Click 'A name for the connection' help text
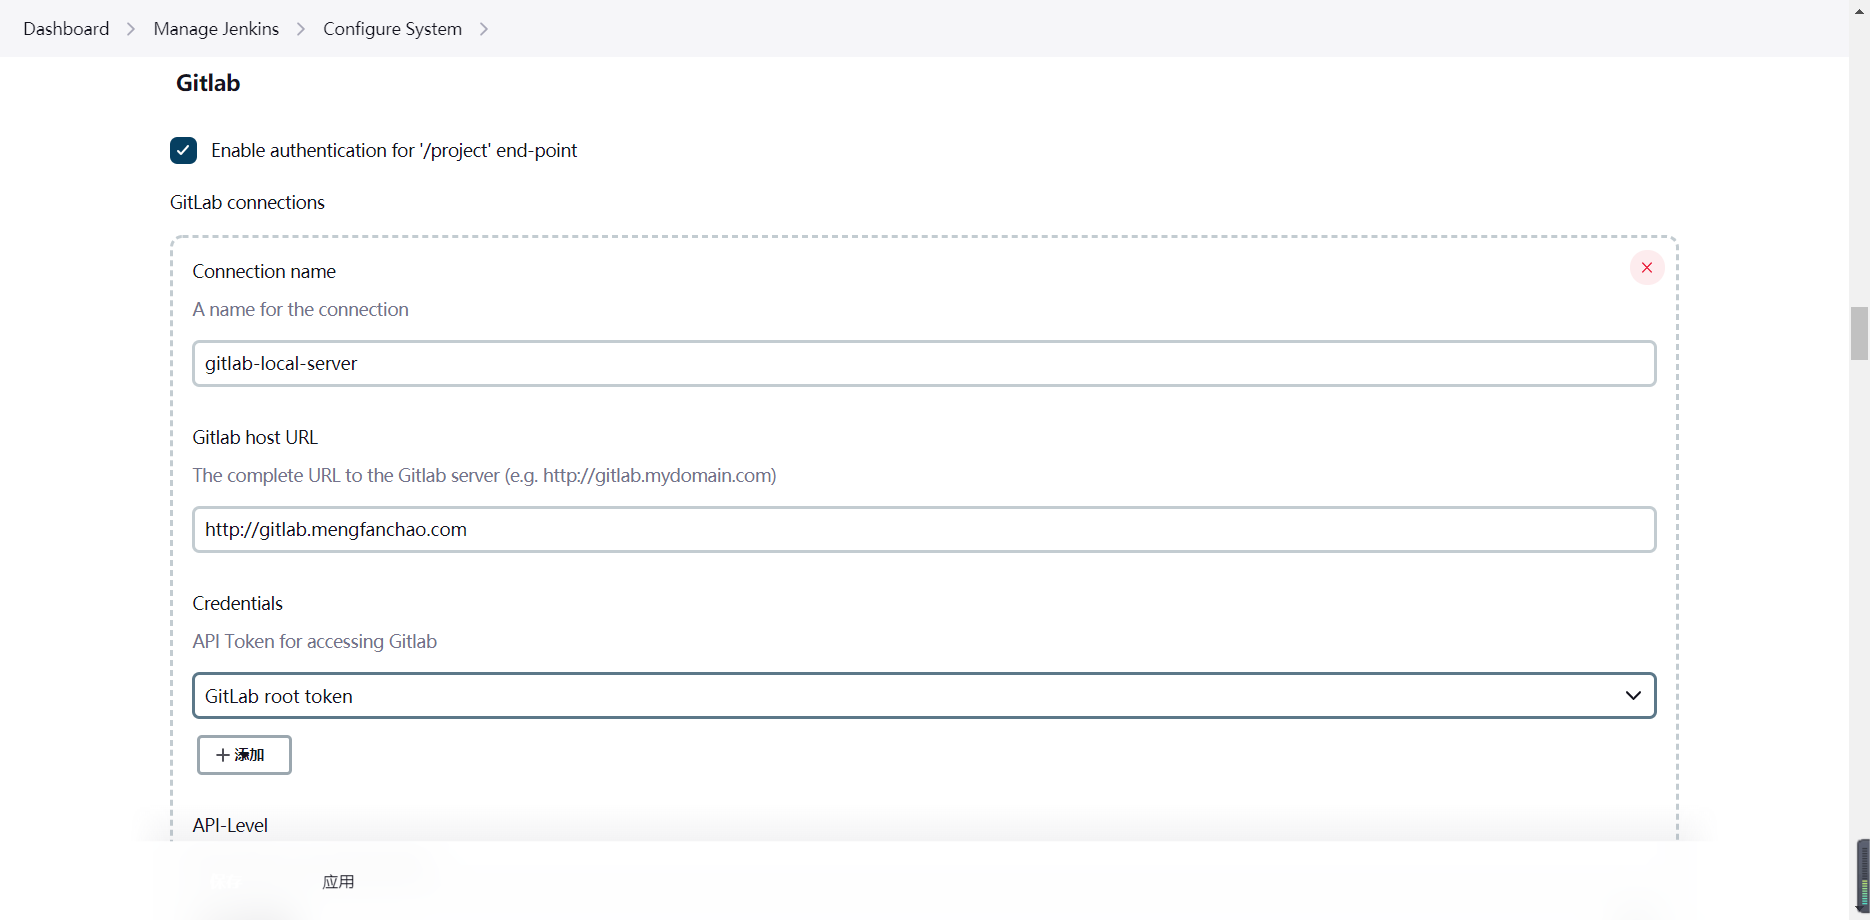The image size is (1870, 920). pos(301,309)
